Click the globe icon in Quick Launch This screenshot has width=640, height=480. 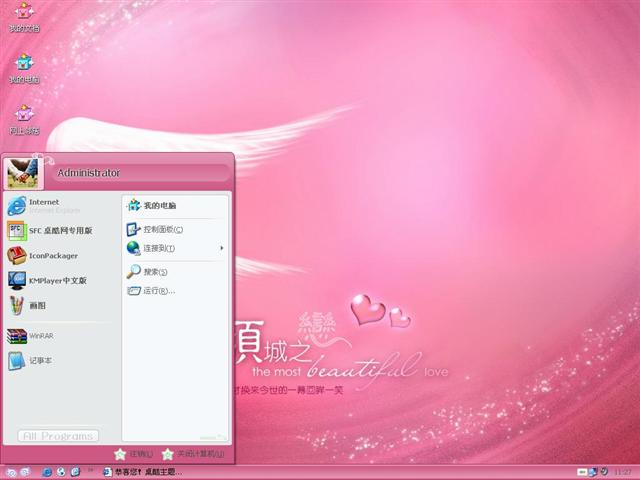[x=61, y=472]
